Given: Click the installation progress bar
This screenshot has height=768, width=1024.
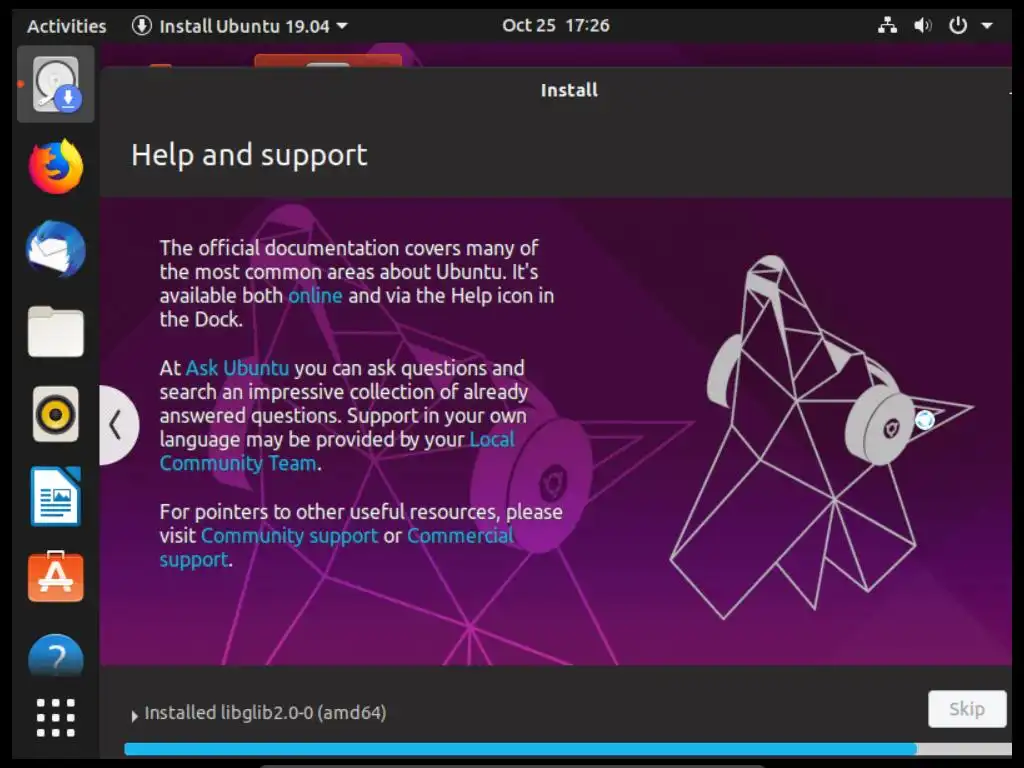Looking at the screenshot, I should [x=568, y=749].
